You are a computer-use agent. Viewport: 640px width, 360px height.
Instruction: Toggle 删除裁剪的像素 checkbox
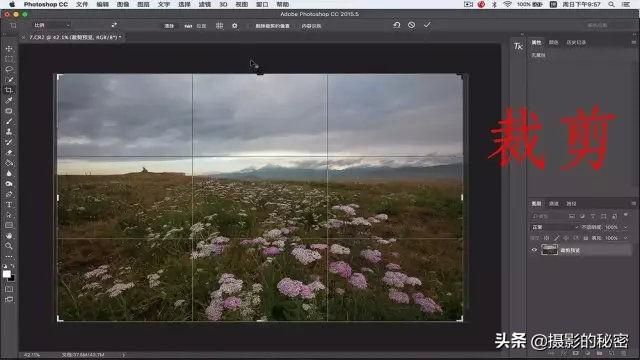pyautogui.click(x=250, y=26)
